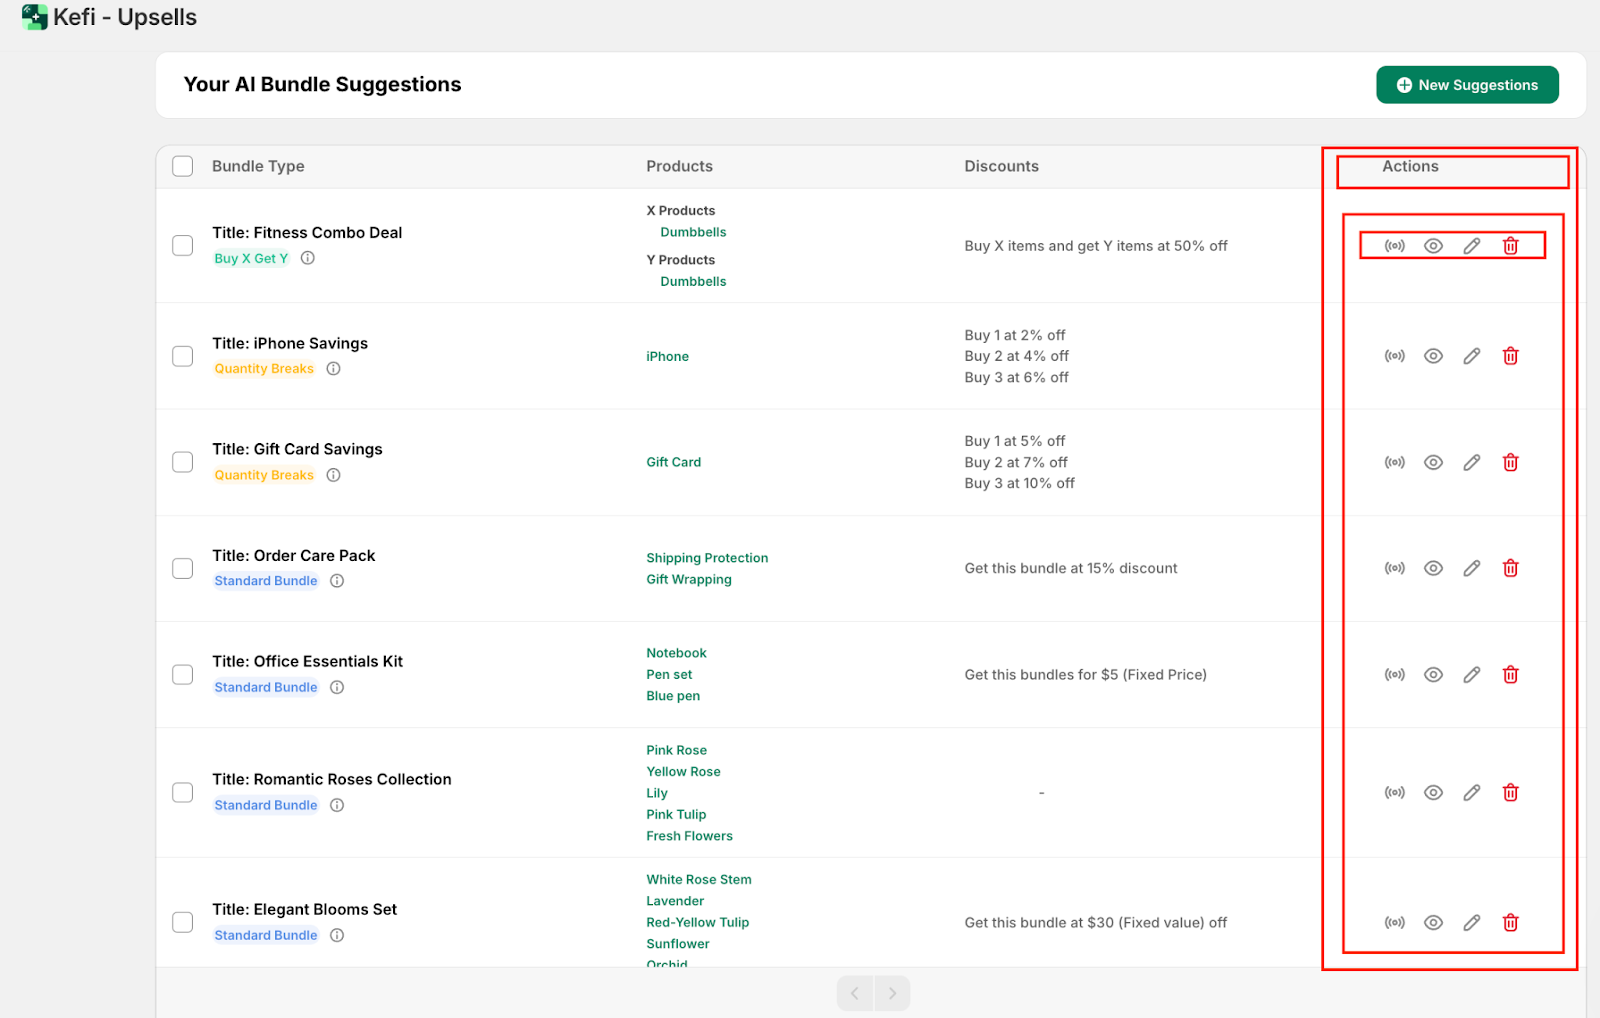
Task: Check the Fitness Combo Deal row checkbox
Action: (x=183, y=246)
